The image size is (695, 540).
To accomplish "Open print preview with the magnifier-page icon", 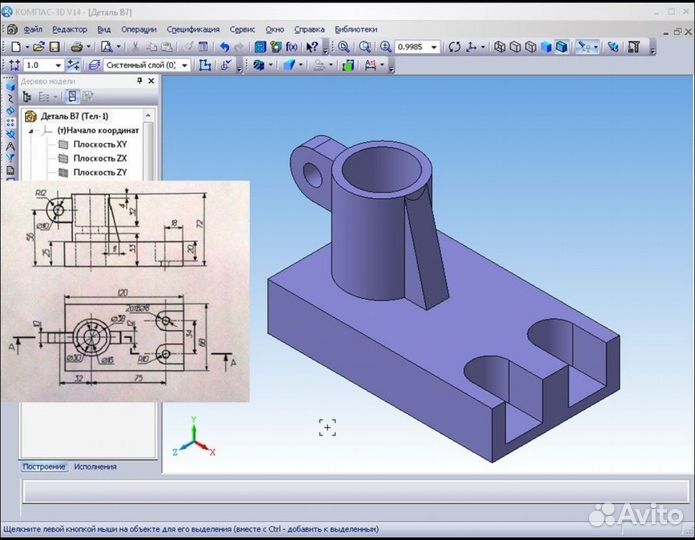I will tap(106, 47).
